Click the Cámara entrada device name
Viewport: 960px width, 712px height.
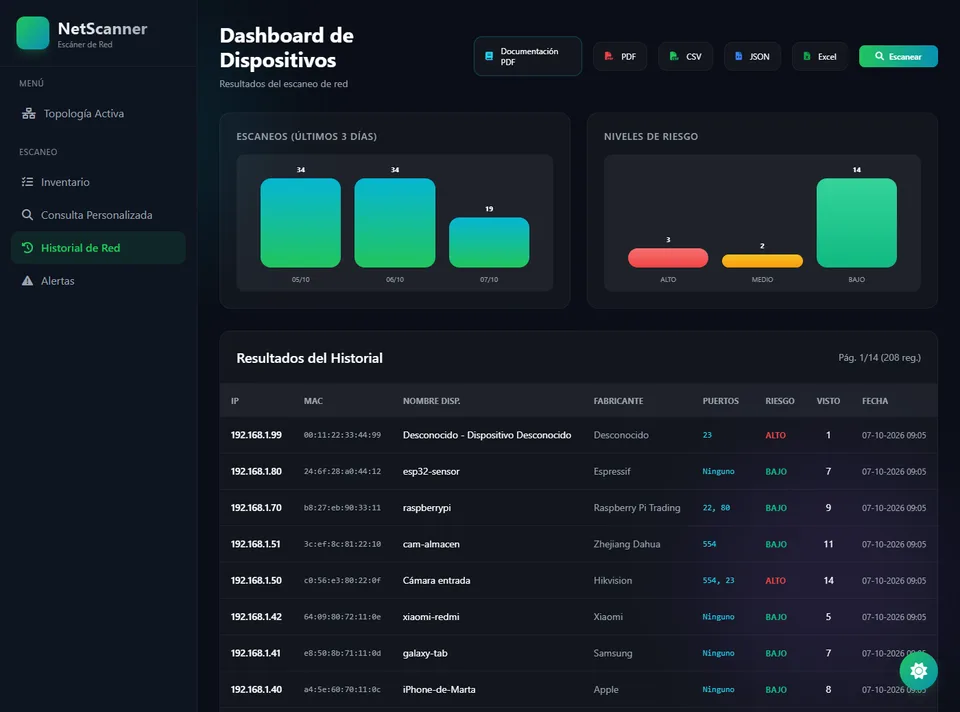tap(437, 580)
